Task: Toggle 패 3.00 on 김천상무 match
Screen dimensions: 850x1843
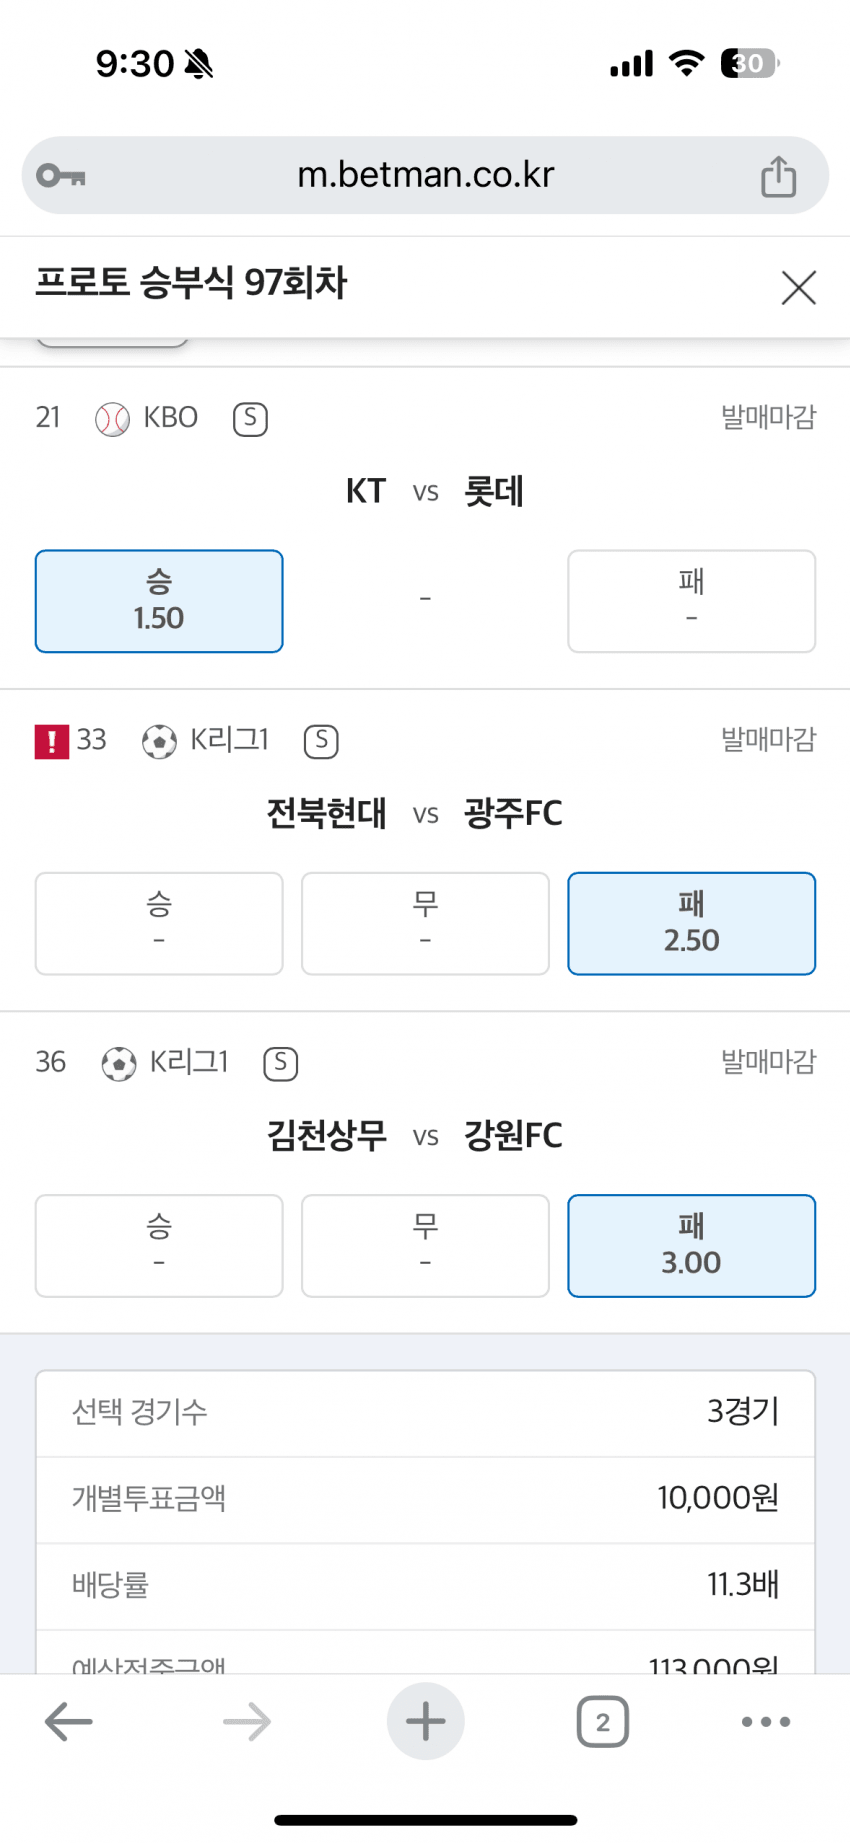Action: tap(691, 1245)
